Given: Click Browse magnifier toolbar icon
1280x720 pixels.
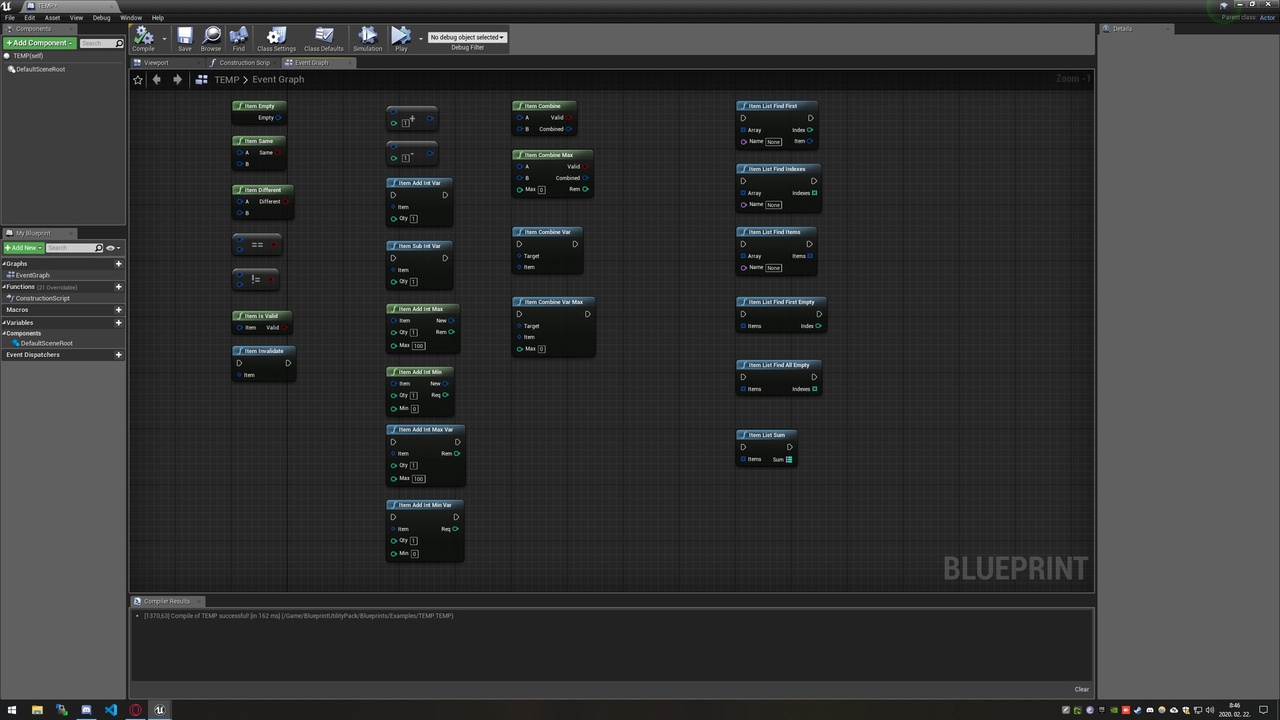Looking at the screenshot, I should [x=211, y=39].
